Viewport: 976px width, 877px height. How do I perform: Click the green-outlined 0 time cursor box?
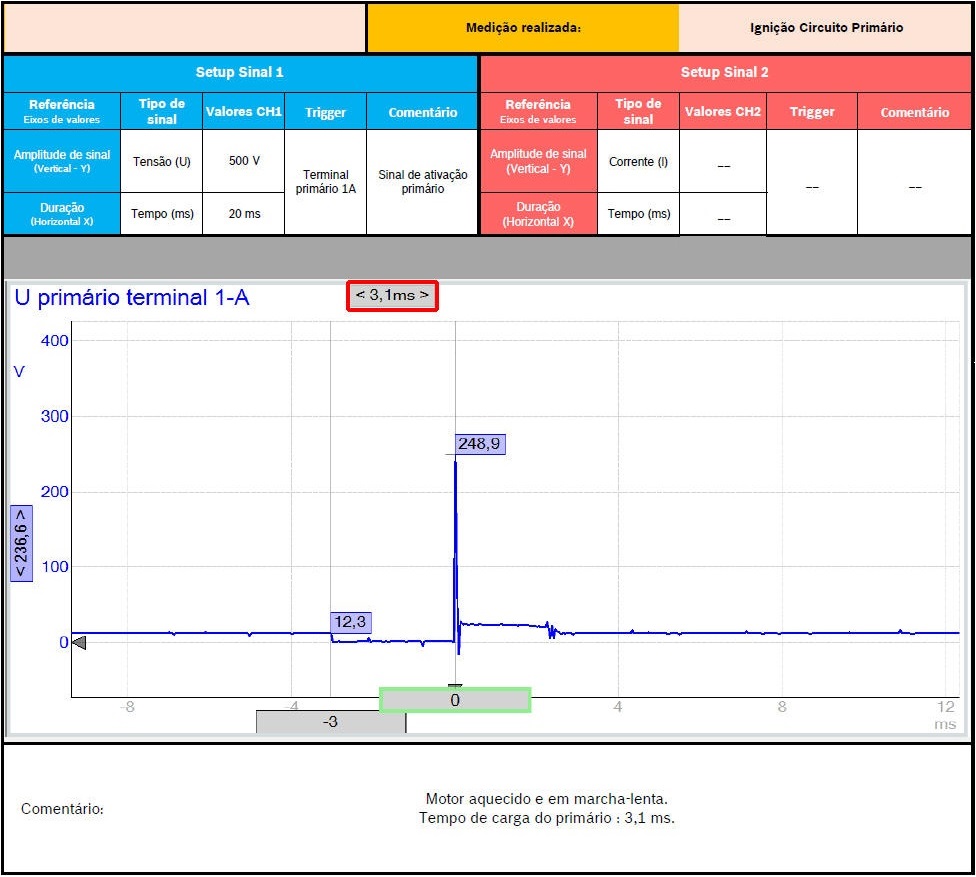455,700
